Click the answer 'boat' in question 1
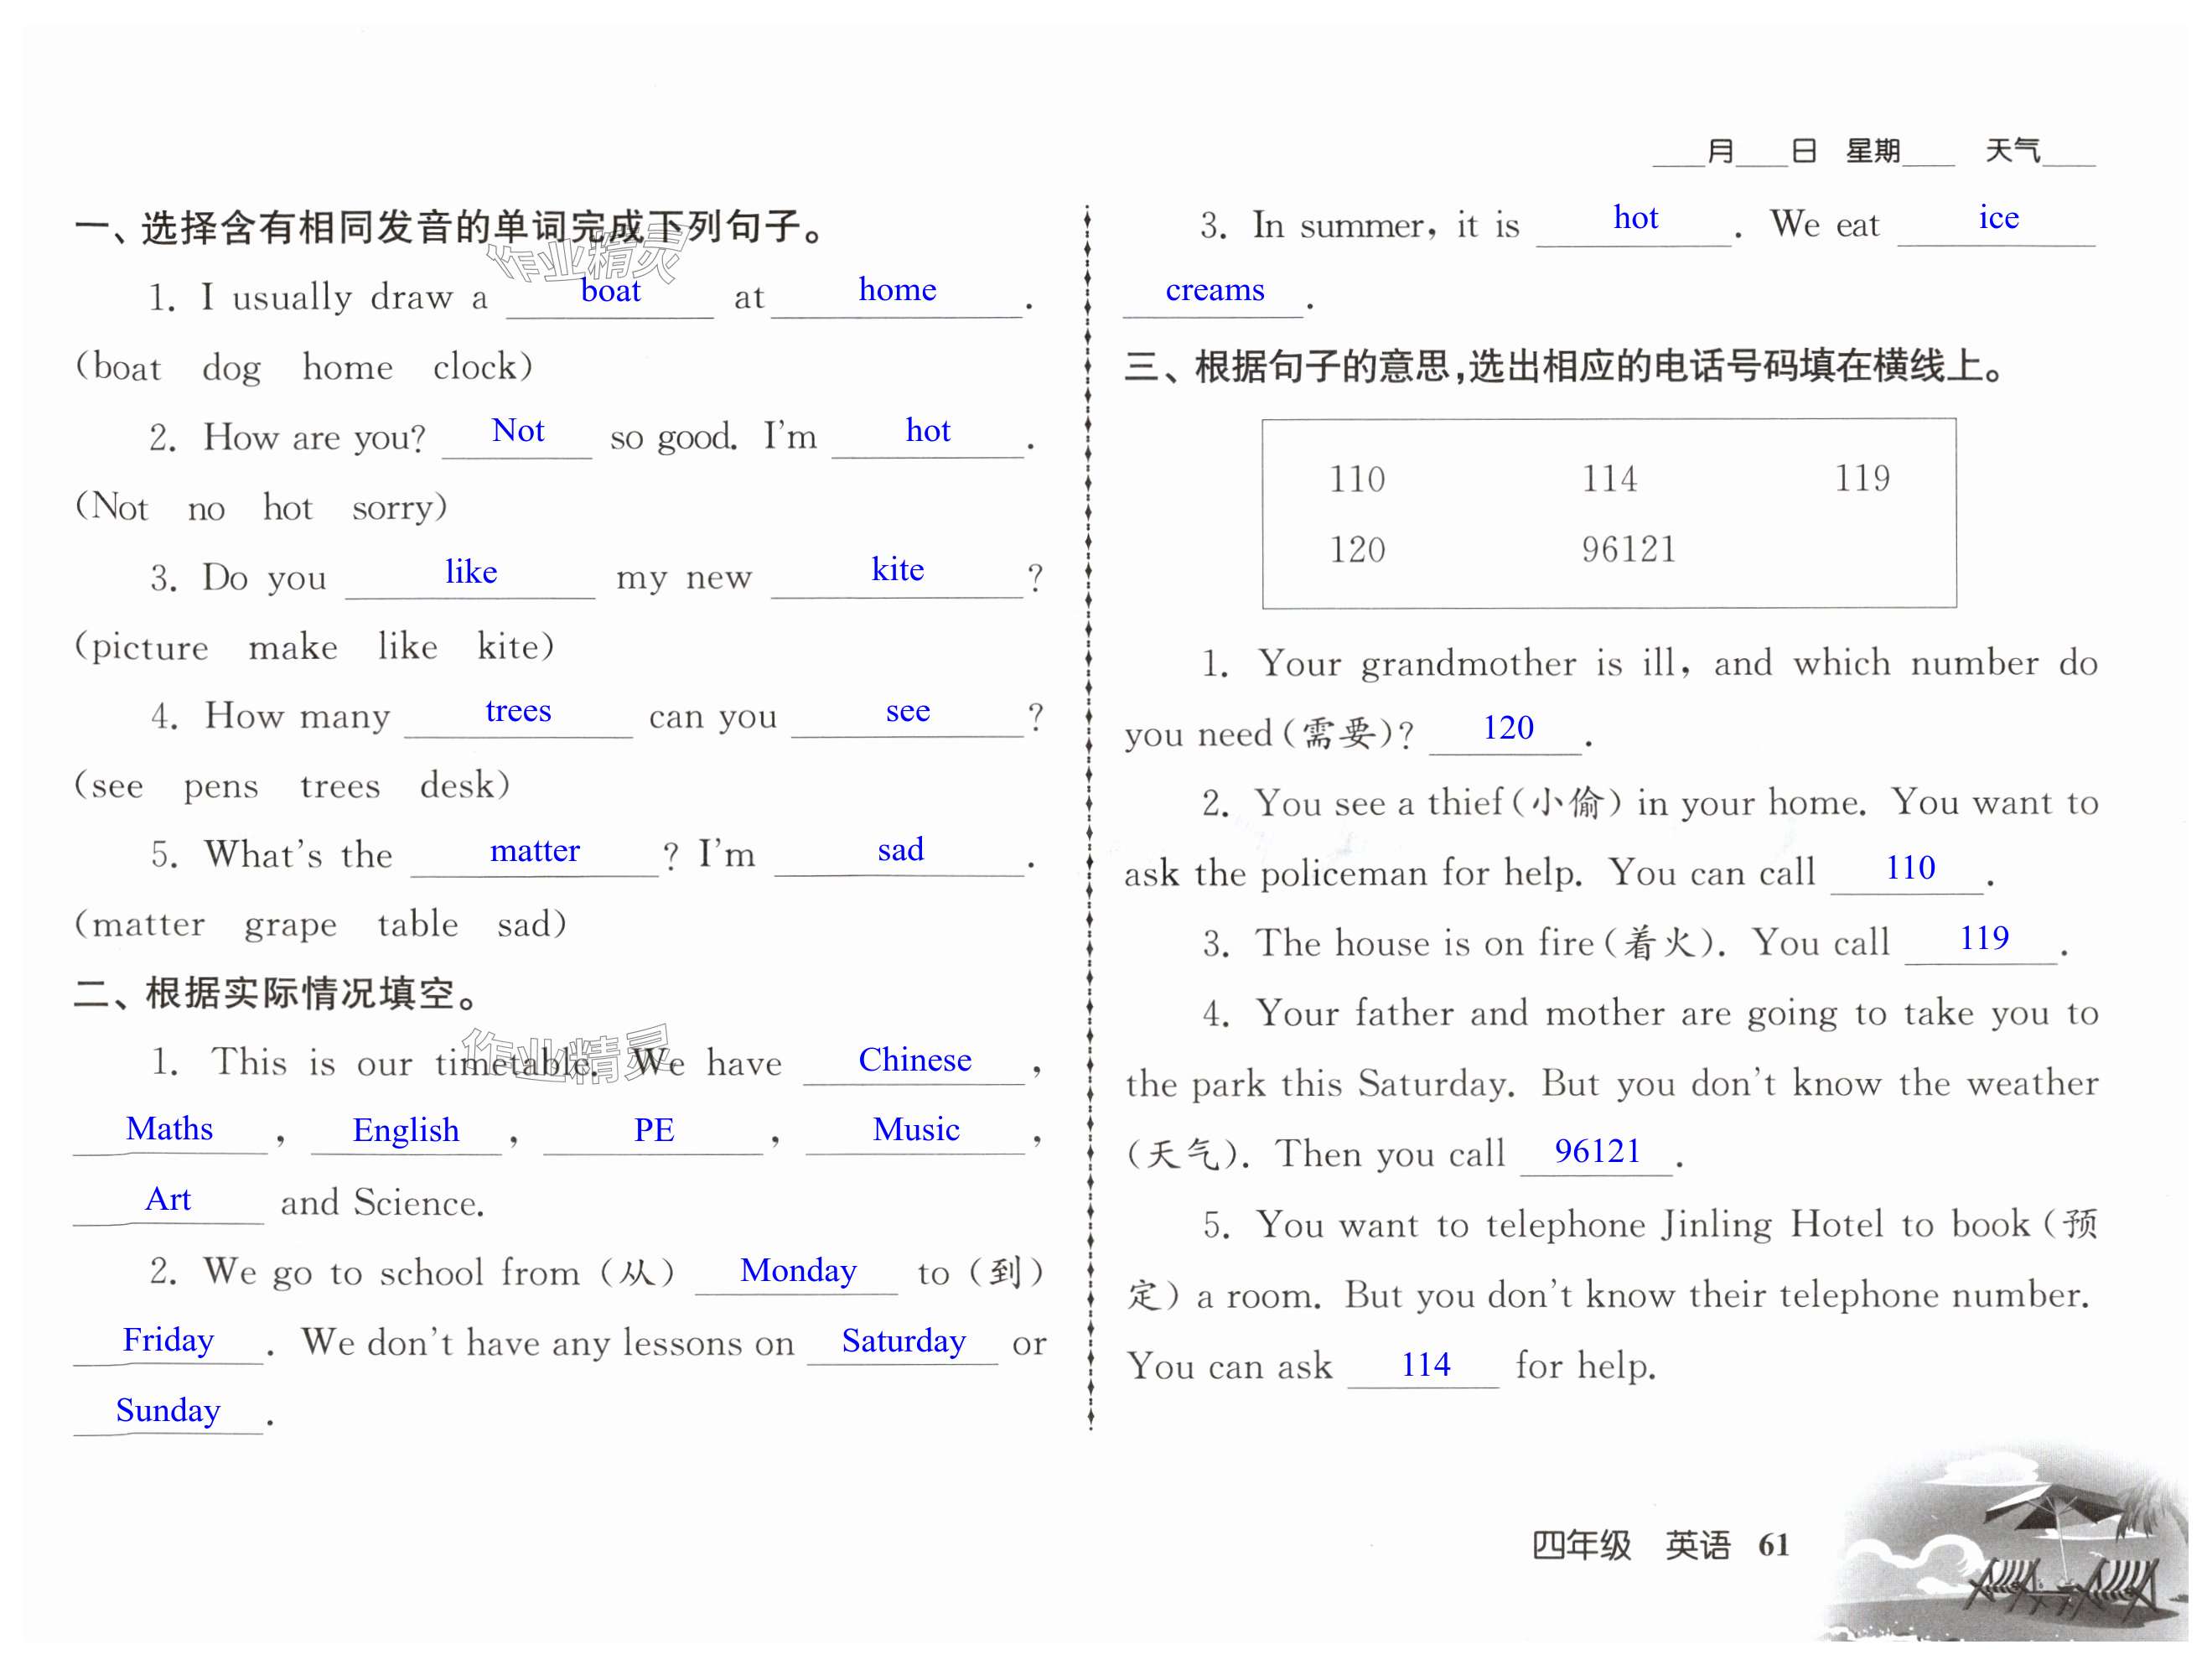 (x=610, y=291)
